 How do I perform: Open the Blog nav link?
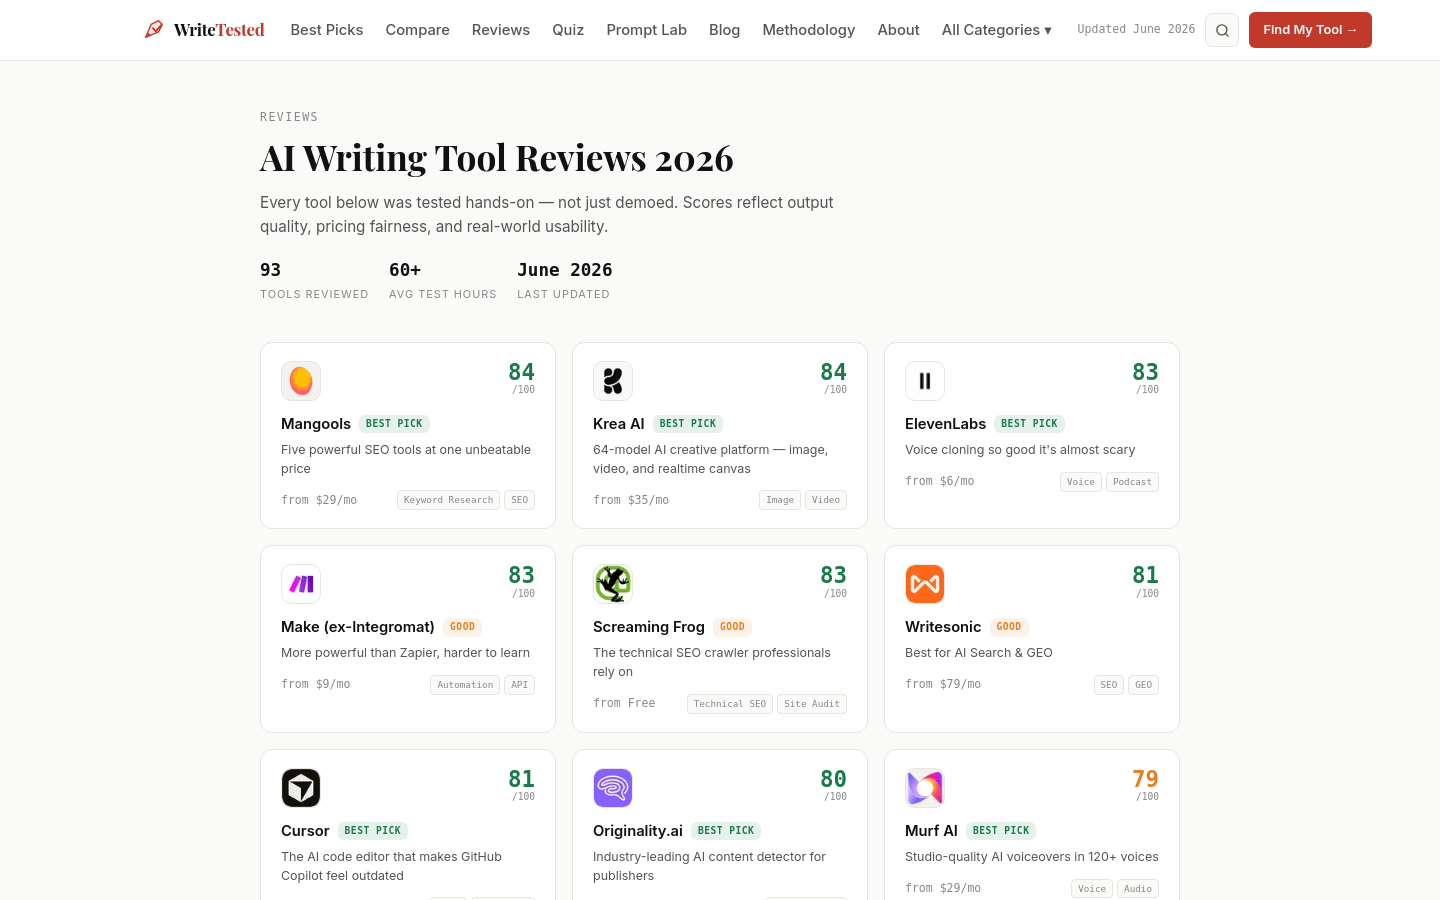pos(725,30)
